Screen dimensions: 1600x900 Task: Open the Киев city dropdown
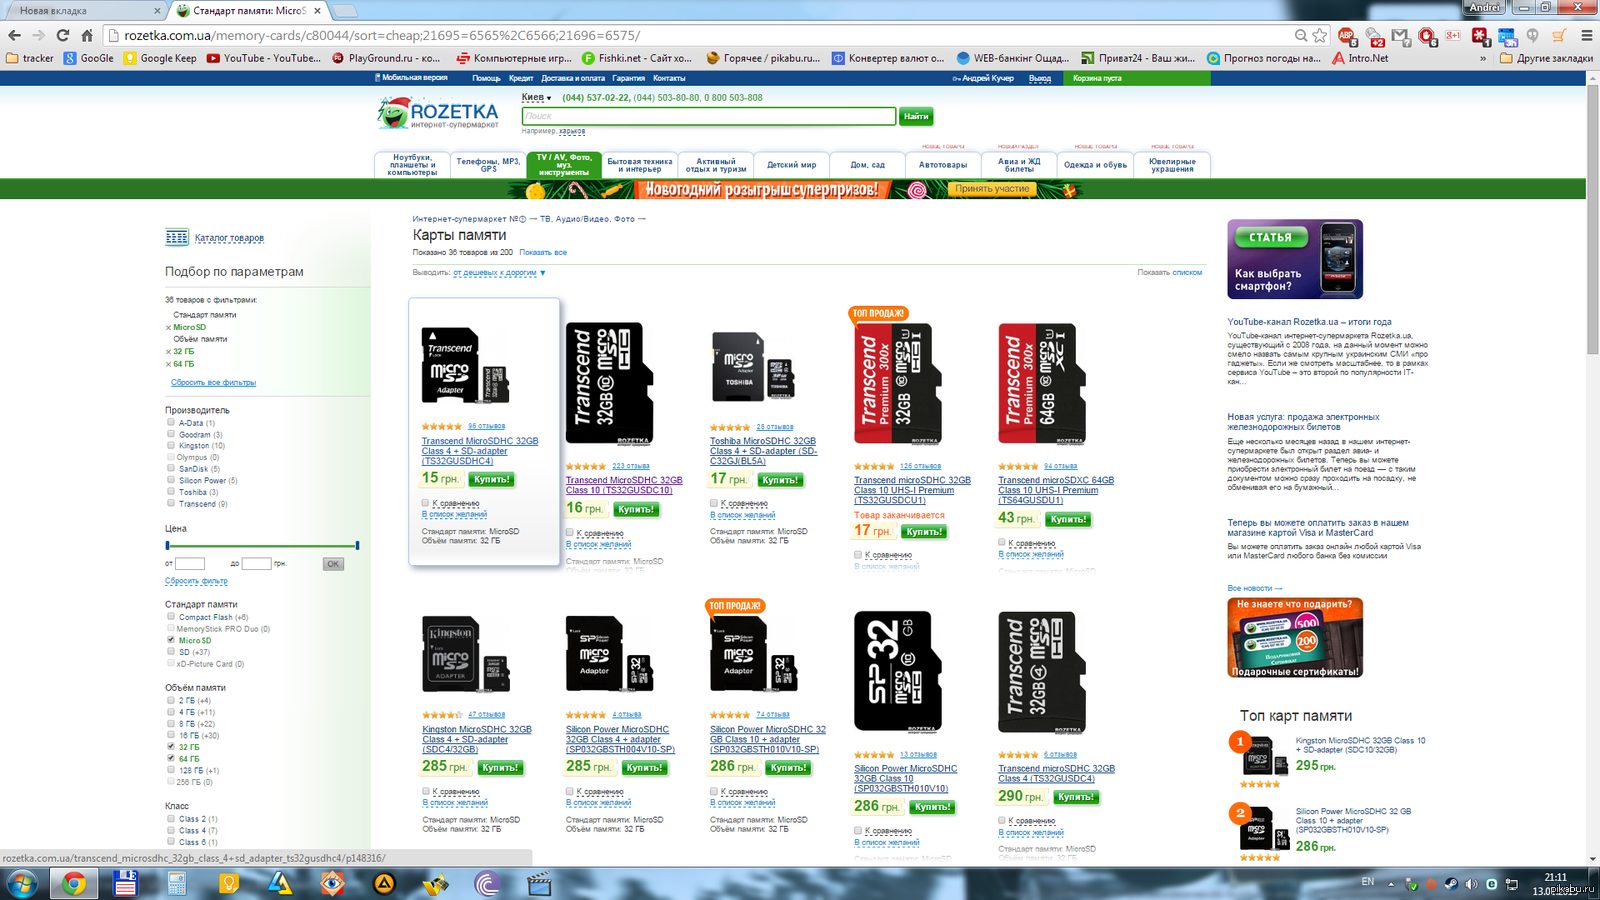(x=536, y=97)
